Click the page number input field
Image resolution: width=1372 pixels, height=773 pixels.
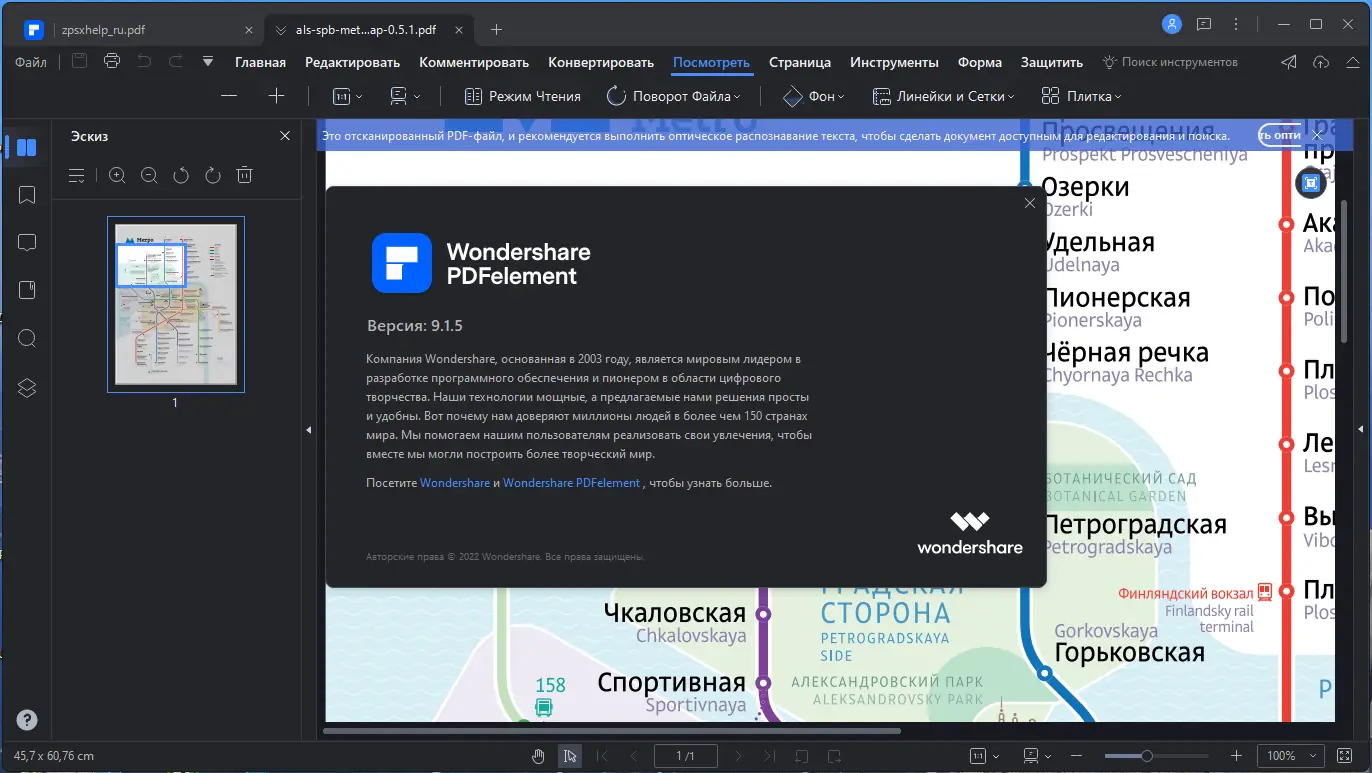click(x=685, y=755)
